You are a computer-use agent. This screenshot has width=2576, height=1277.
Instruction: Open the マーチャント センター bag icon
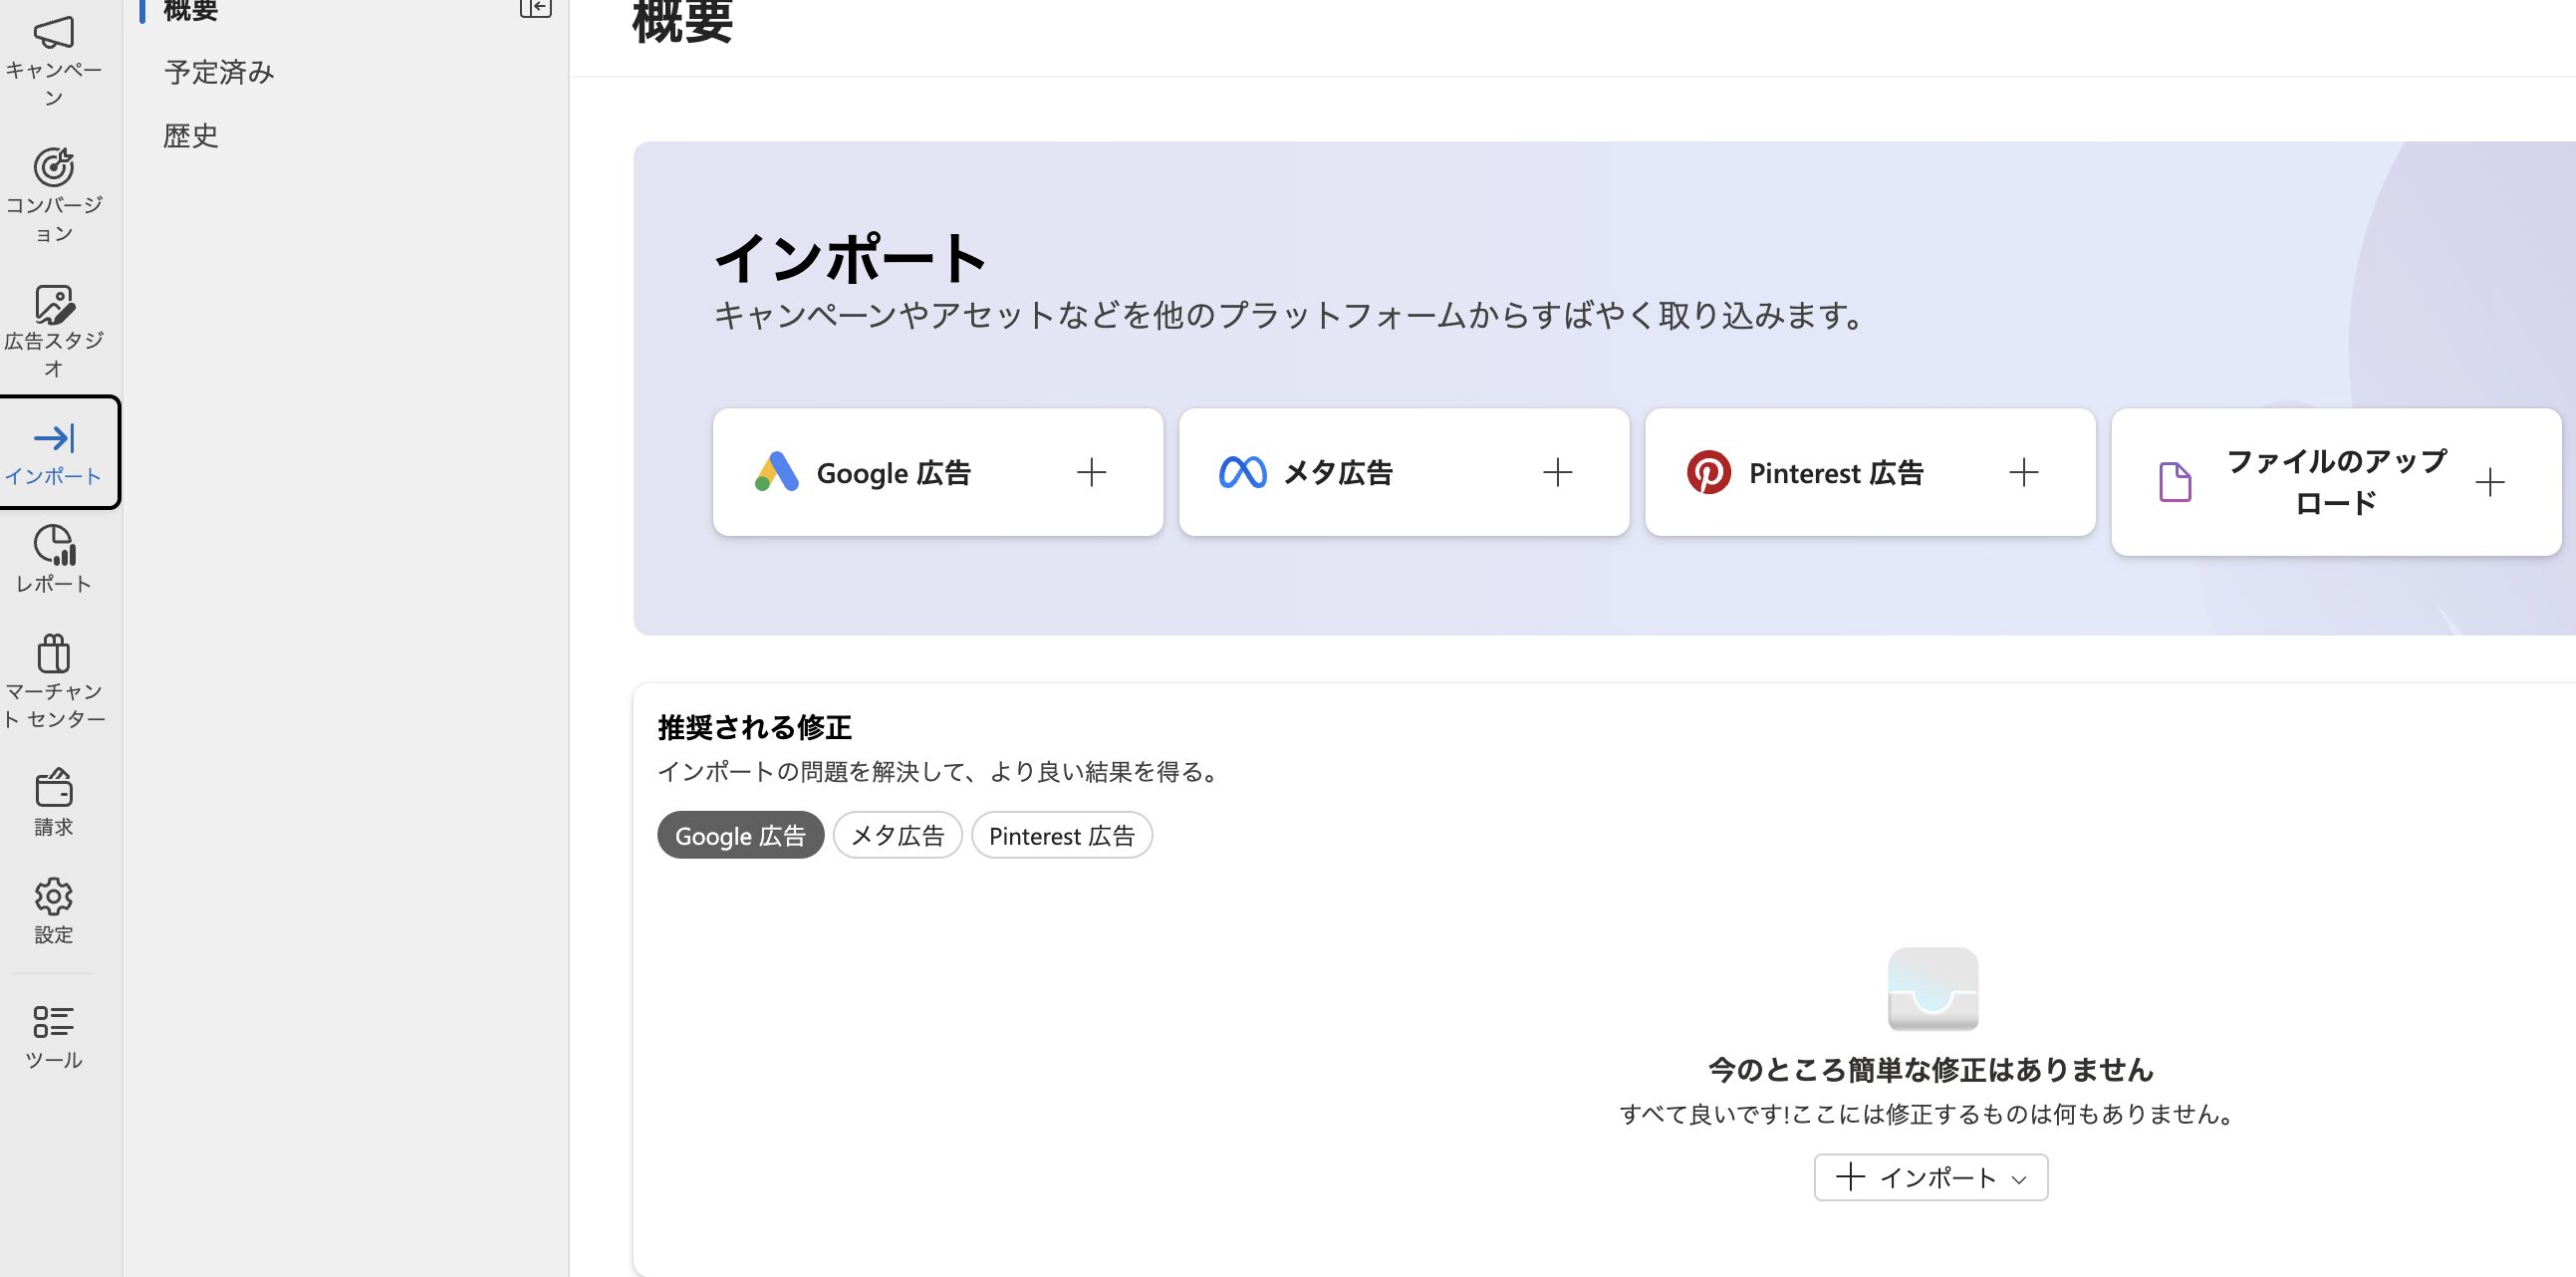tap(54, 654)
